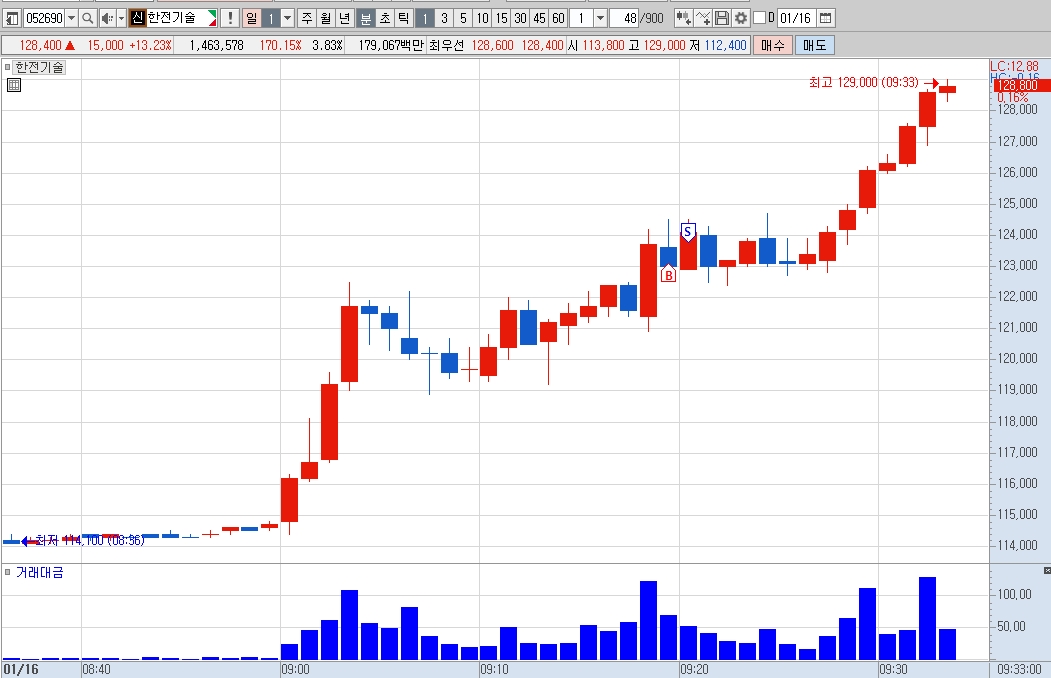Click the add candlestick chart icon
The width and height of the screenshot is (1051, 678).
tap(684, 18)
